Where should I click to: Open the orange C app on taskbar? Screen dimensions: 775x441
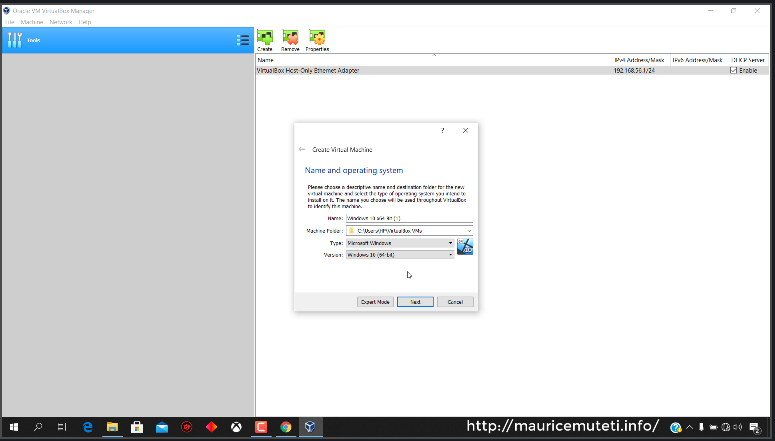[x=261, y=427]
